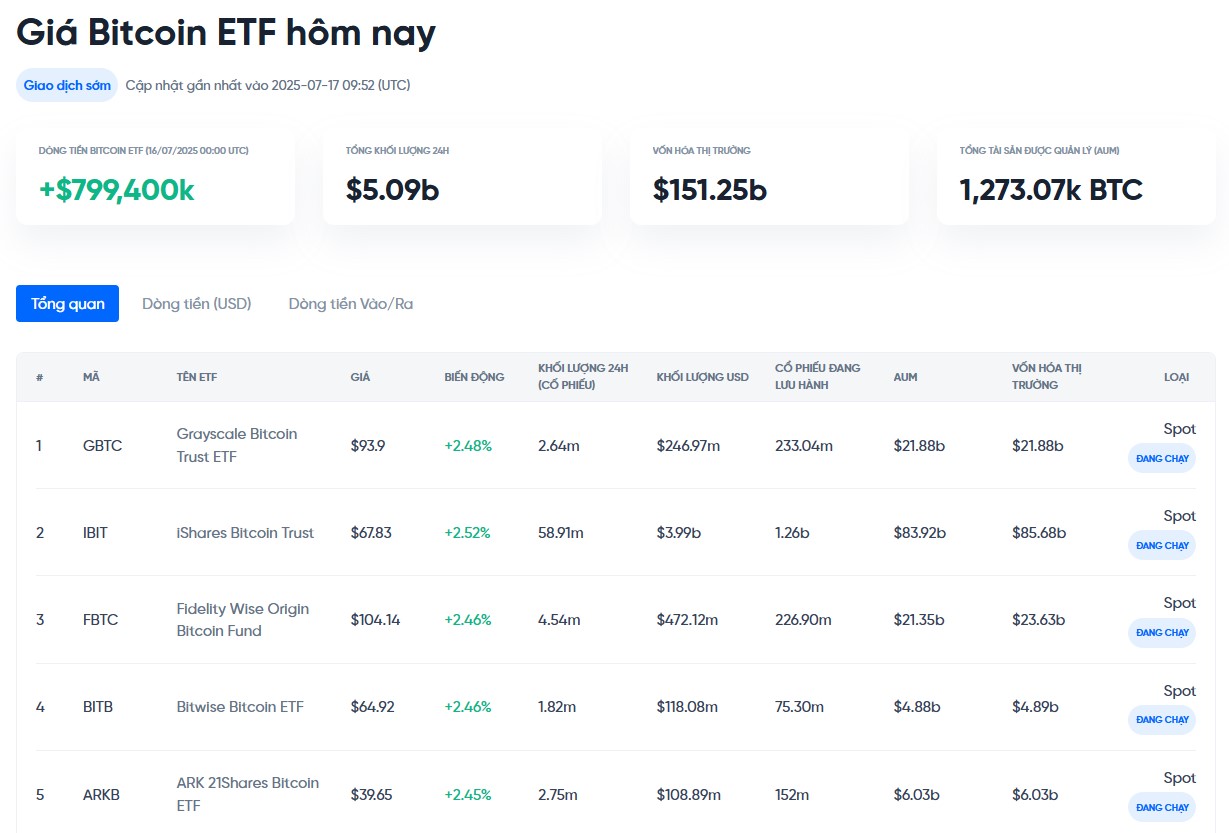Open ARK 21Shares Bitcoin ETF link
Screen dimensions: 1229x833
click(248, 794)
